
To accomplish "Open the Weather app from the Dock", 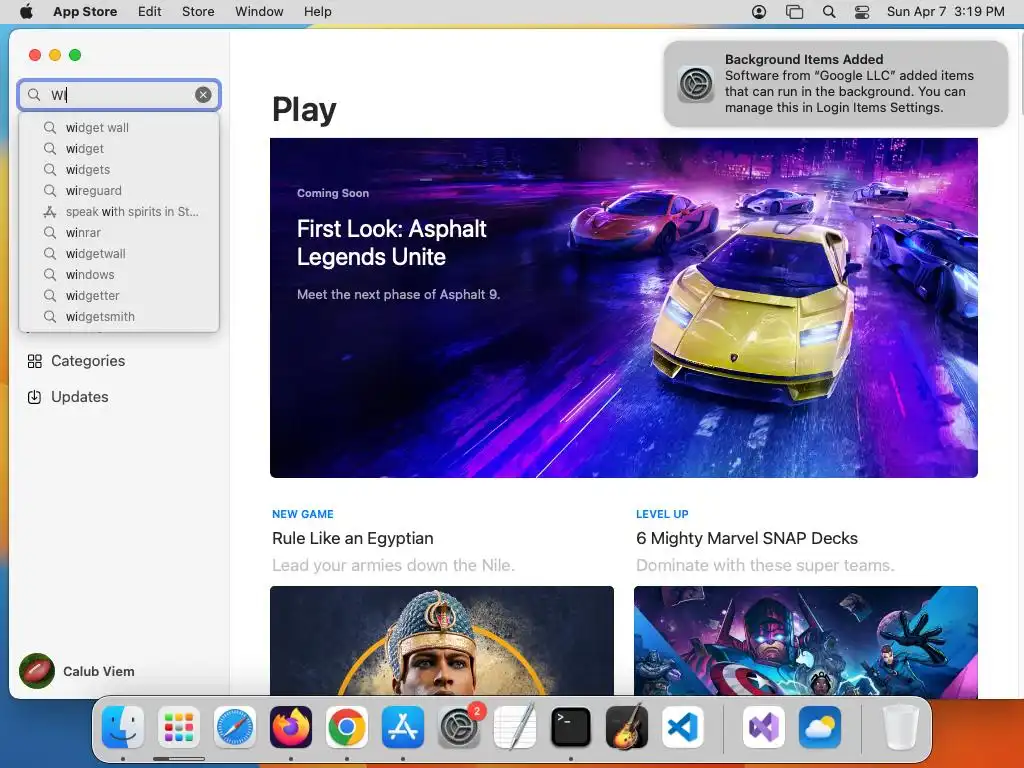I will coord(820,727).
